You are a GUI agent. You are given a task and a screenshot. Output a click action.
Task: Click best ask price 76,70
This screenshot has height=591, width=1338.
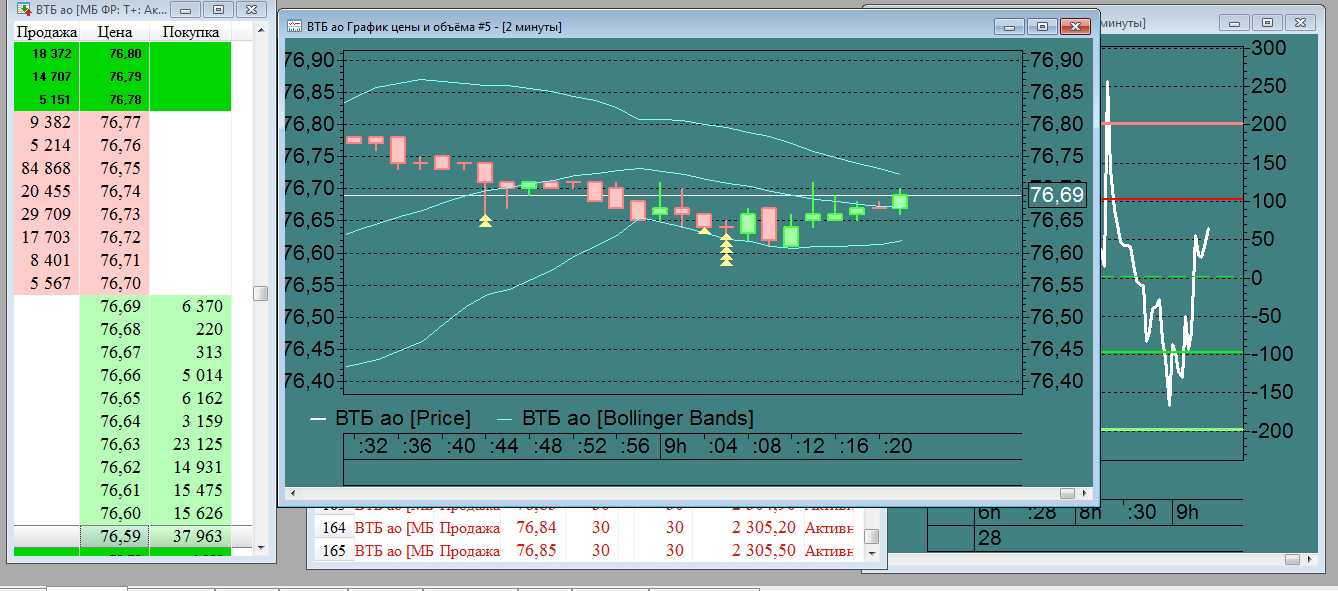pyautogui.click(x=120, y=283)
